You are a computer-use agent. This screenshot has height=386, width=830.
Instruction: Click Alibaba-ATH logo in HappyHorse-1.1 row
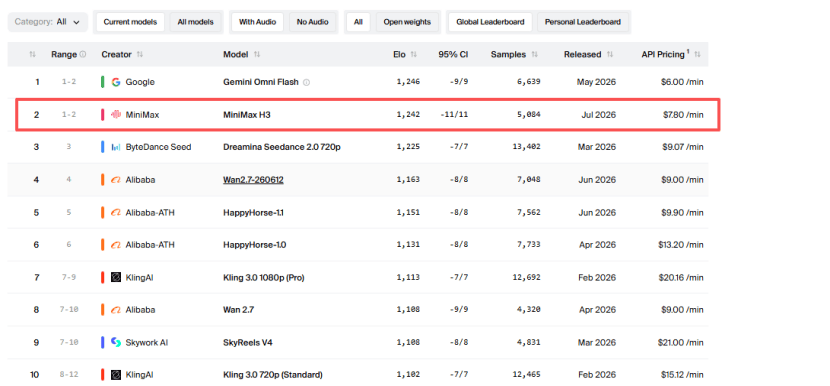click(116, 213)
